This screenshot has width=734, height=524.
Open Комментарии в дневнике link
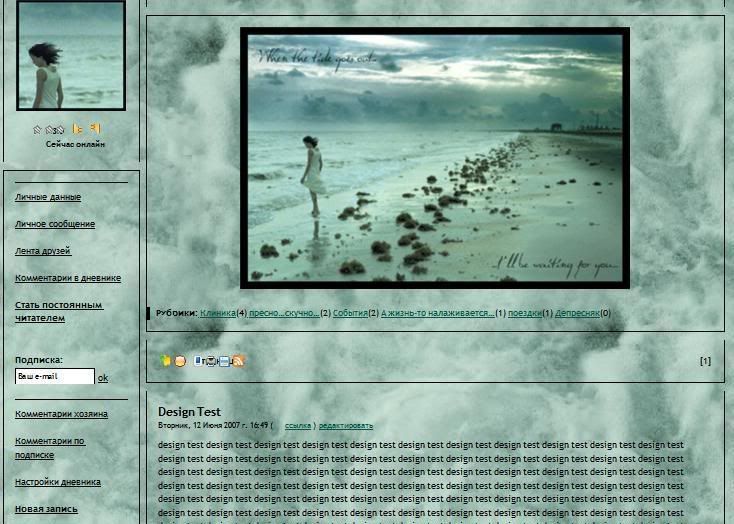pos(68,278)
